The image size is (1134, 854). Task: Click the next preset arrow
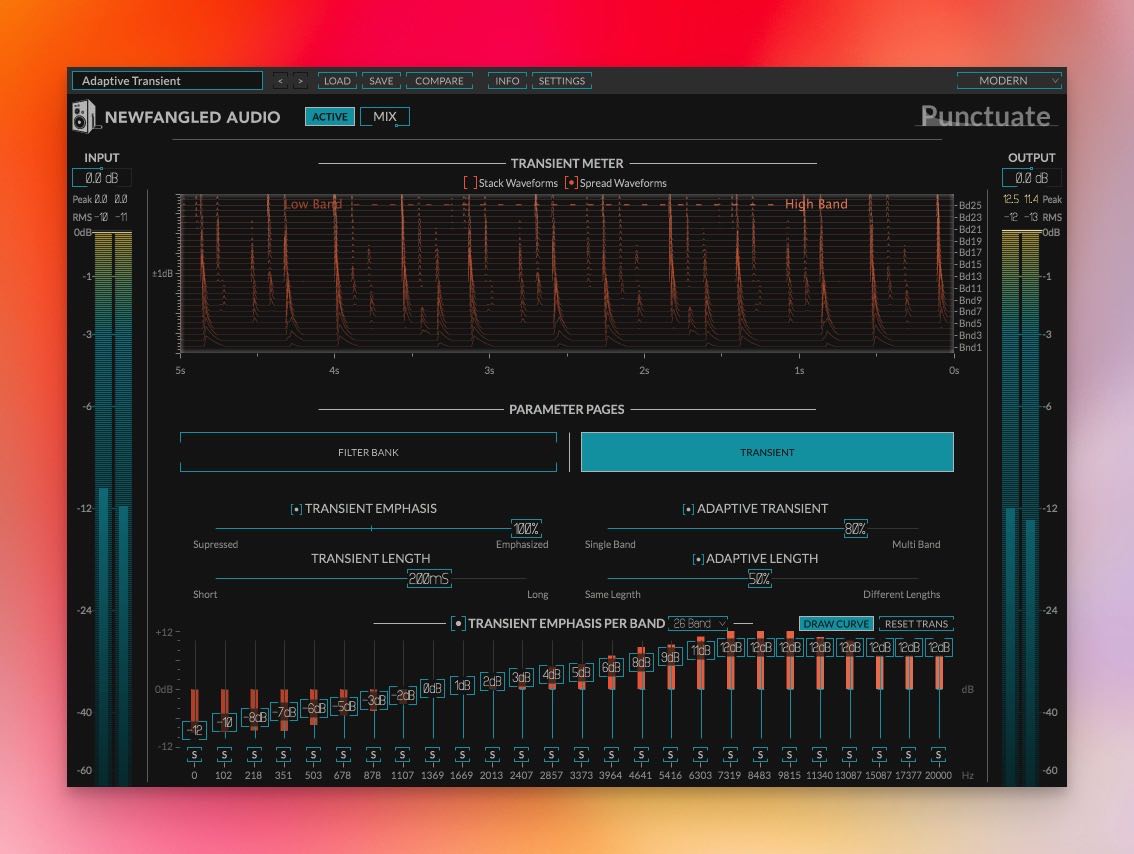(299, 81)
